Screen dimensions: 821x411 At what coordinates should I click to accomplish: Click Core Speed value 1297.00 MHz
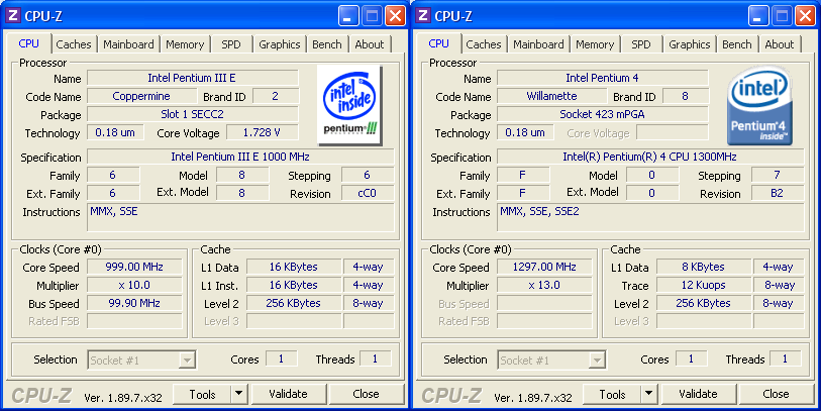[x=545, y=267]
